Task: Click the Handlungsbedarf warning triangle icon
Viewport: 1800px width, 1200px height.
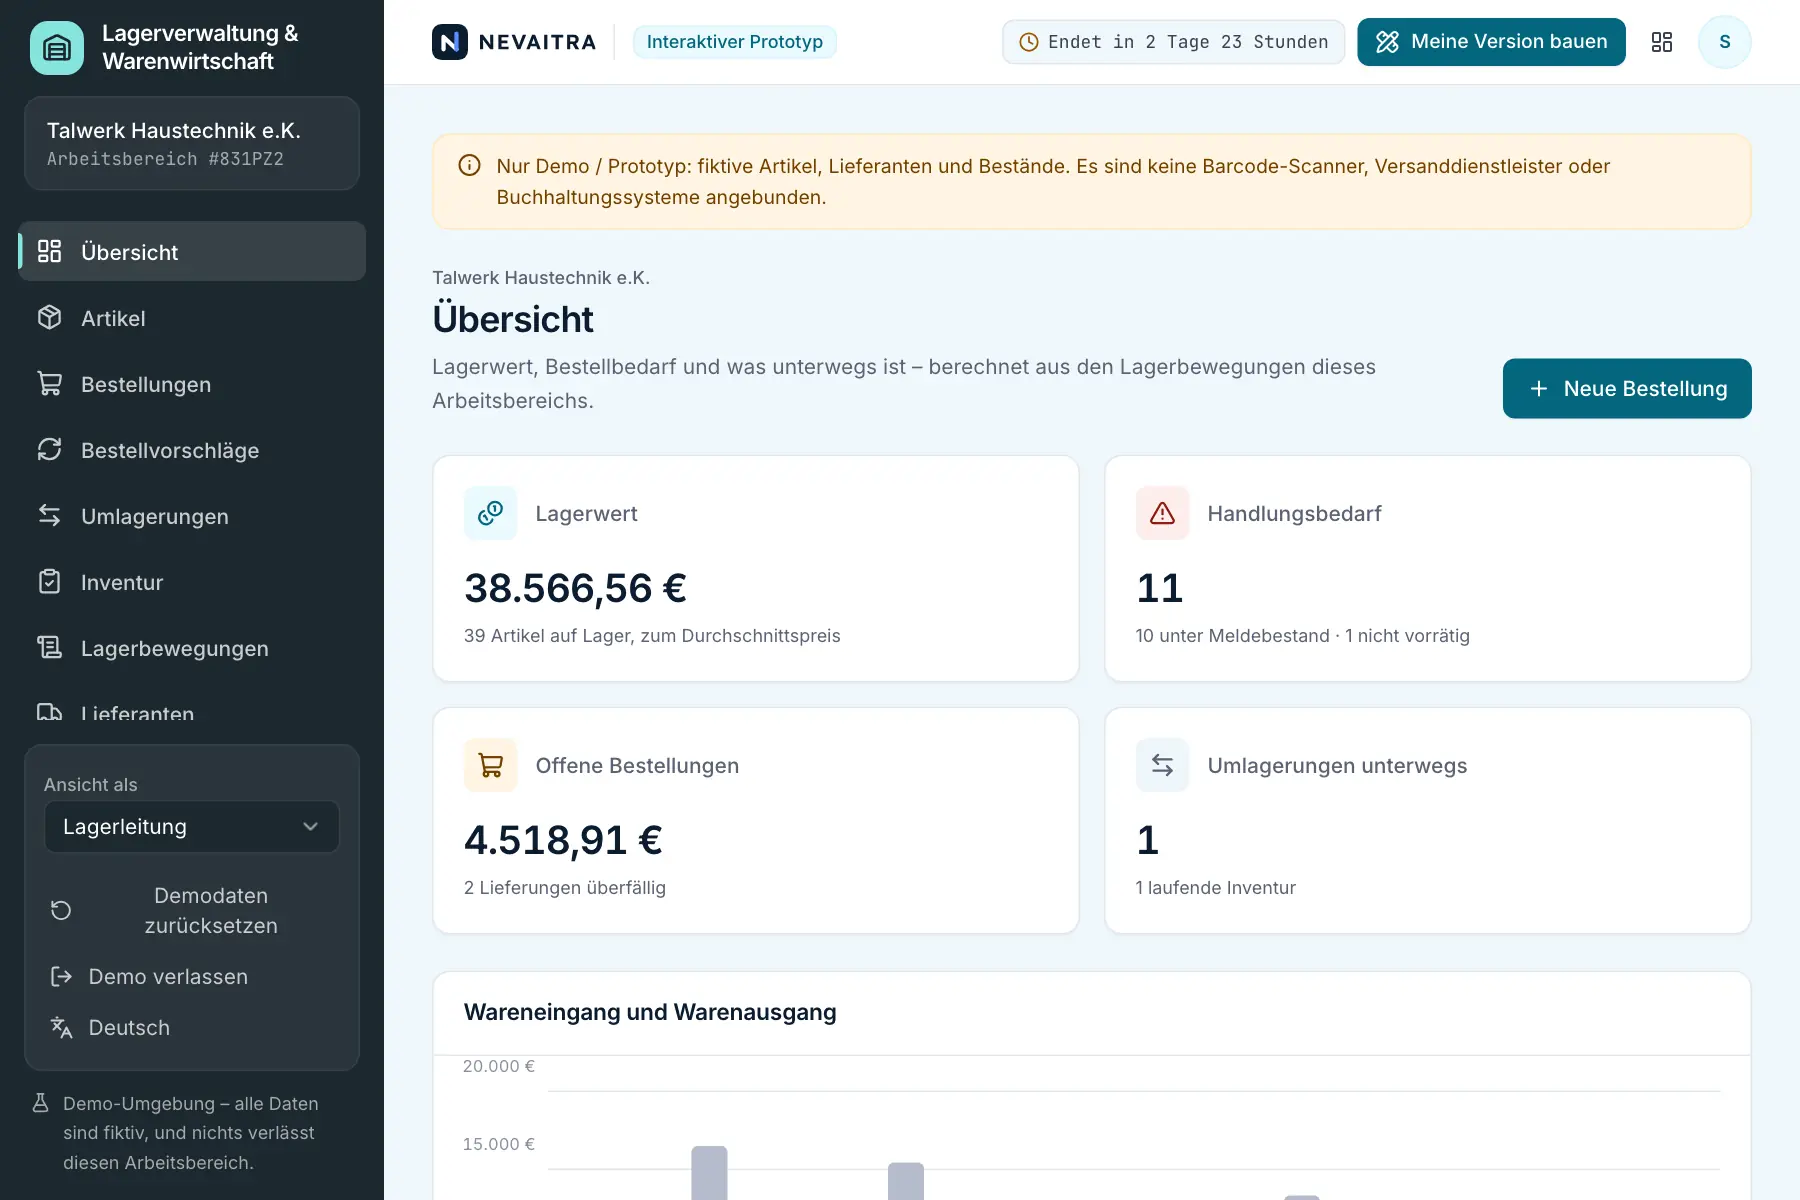Action: 1163,513
